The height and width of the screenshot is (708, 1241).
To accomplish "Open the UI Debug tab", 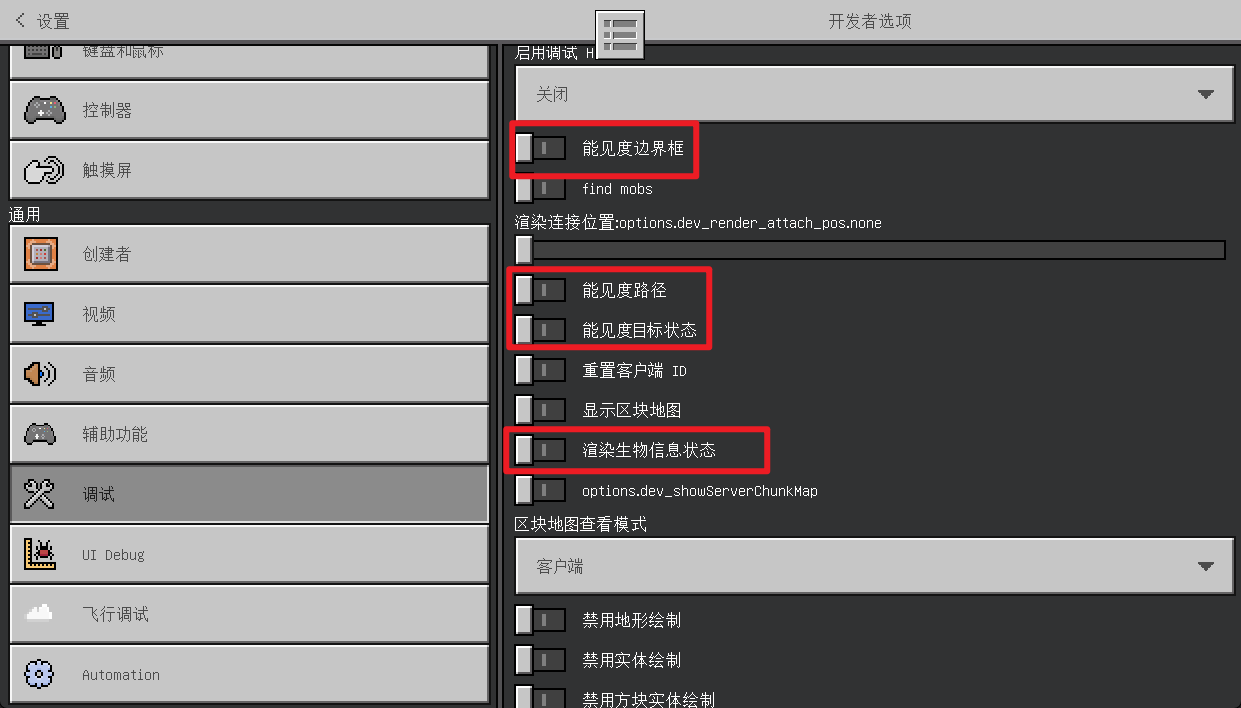I will [249, 554].
